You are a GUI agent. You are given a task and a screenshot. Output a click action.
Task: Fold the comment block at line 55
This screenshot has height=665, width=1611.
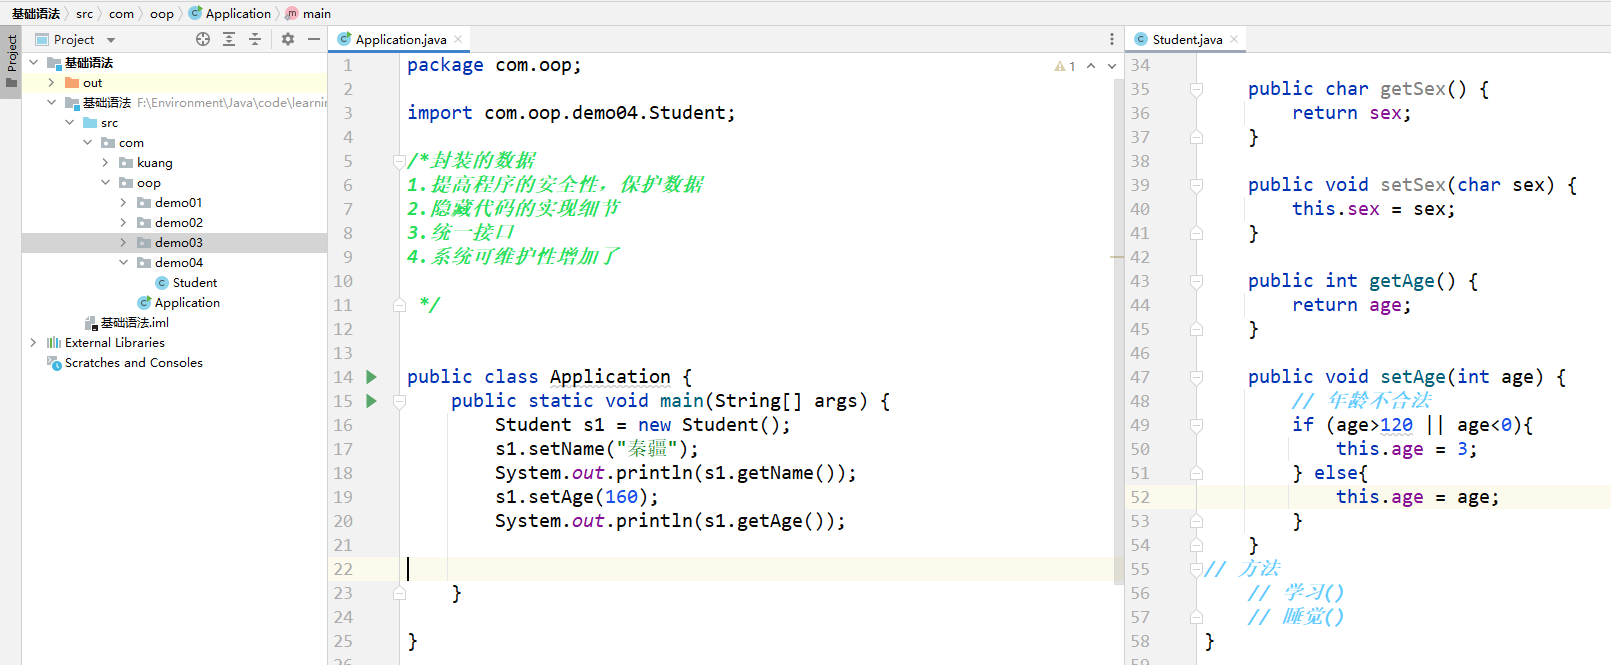[x=1196, y=569]
